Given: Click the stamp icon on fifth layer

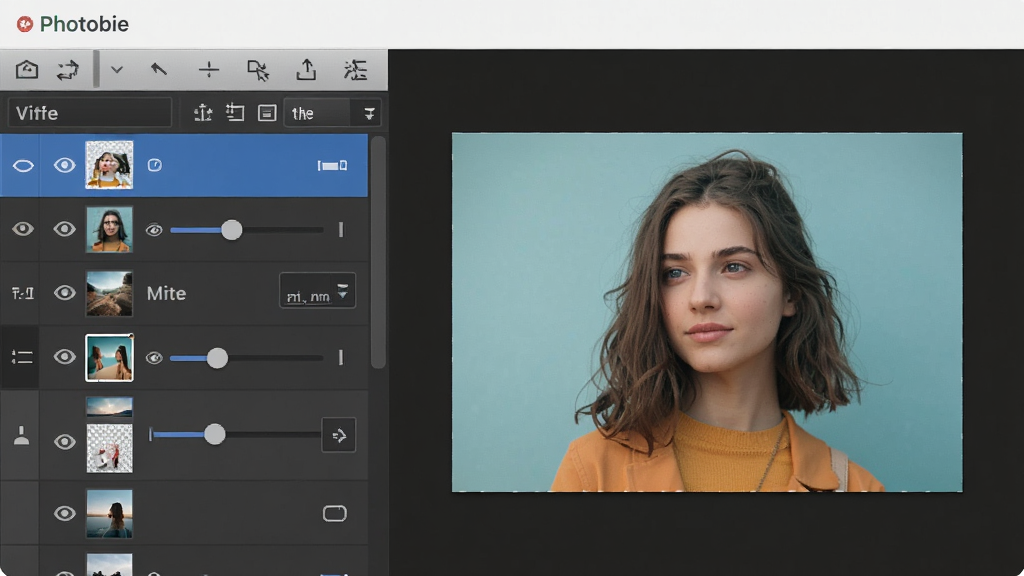Looking at the screenshot, I should pyautogui.click(x=22, y=435).
